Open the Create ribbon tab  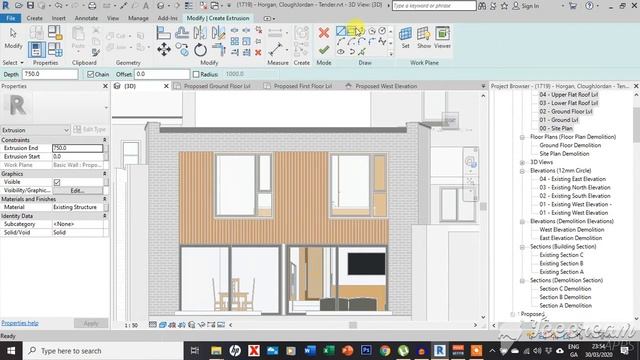(x=34, y=18)
